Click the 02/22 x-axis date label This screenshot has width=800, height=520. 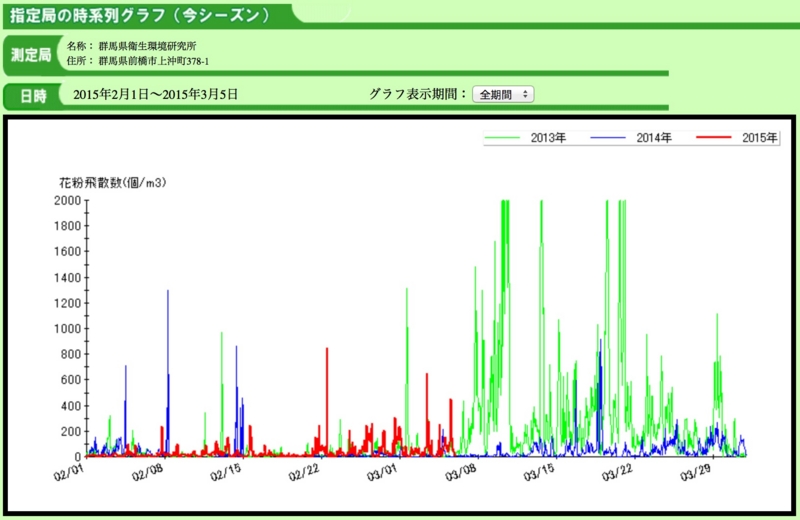304,472
